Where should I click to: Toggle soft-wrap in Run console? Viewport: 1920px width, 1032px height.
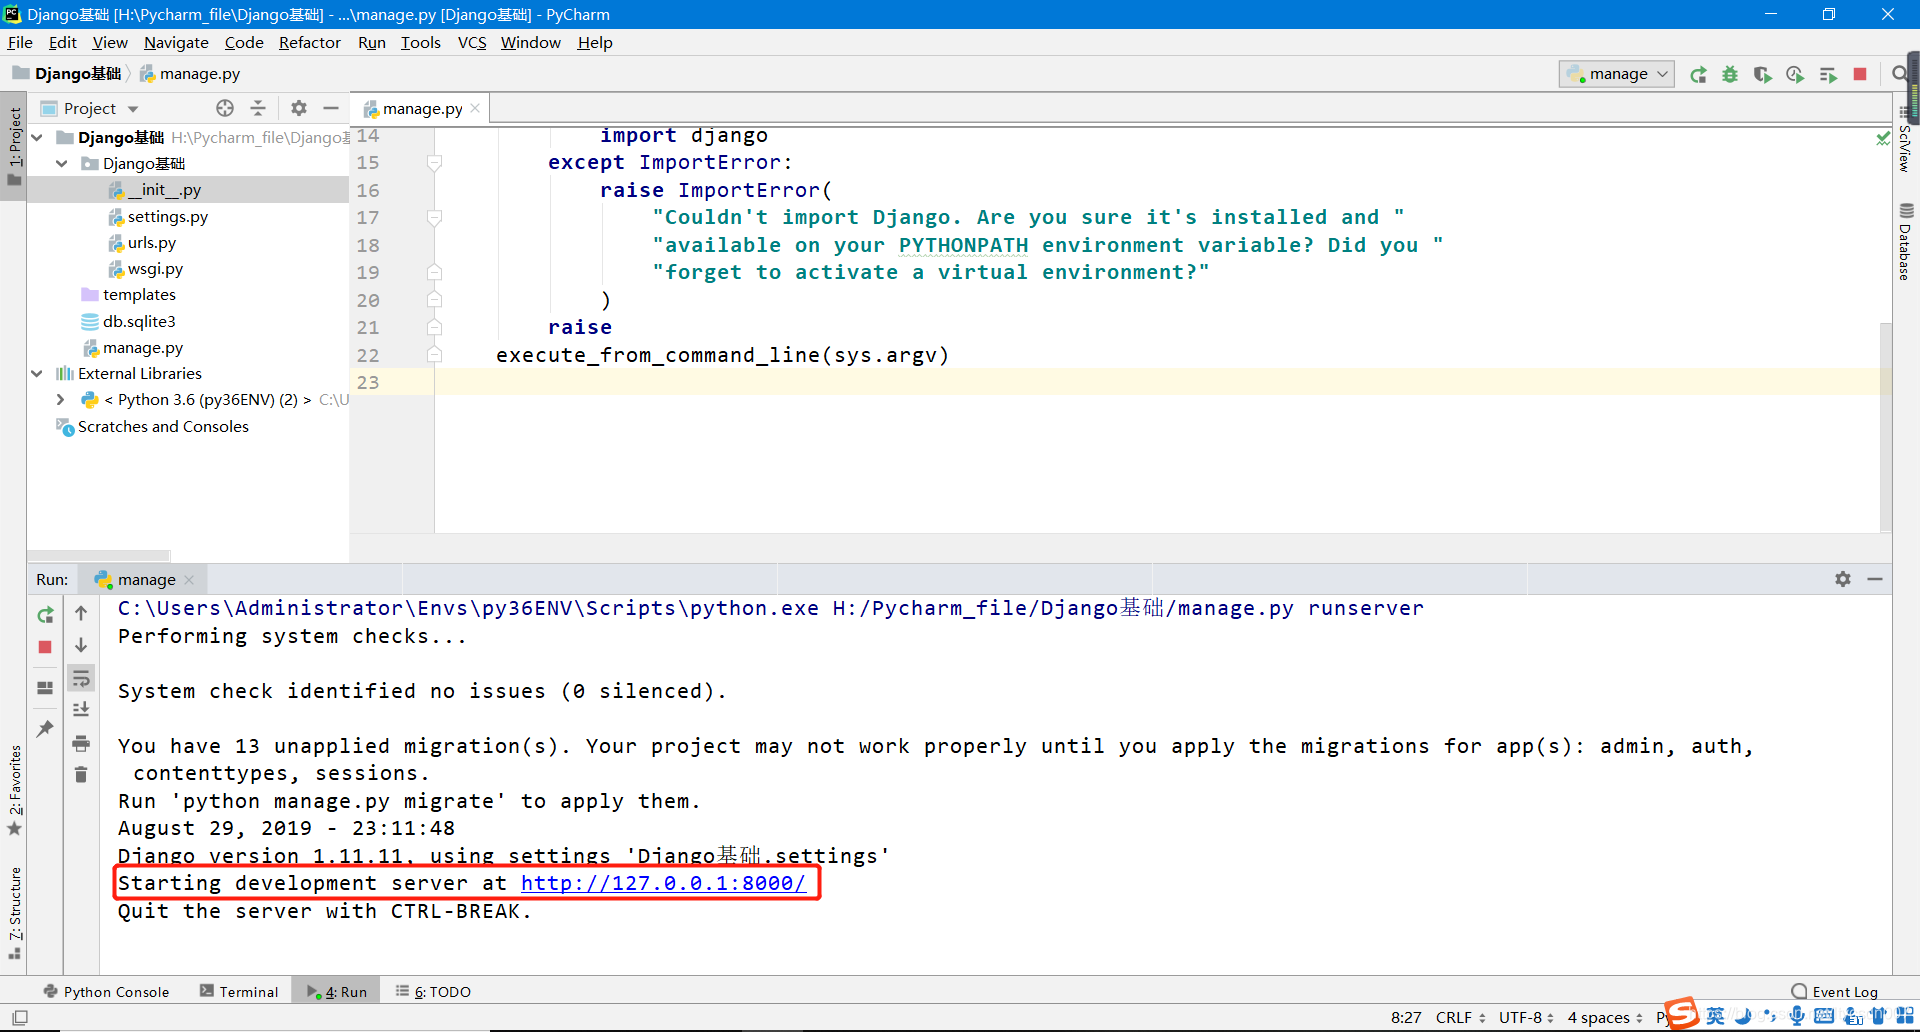[x=81, y=679]
